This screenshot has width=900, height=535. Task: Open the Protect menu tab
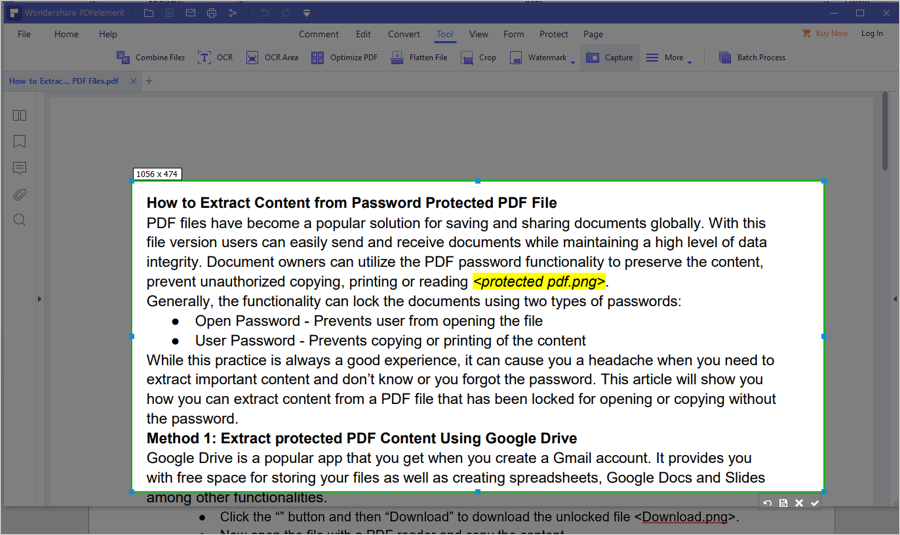[x=553, y=34]
